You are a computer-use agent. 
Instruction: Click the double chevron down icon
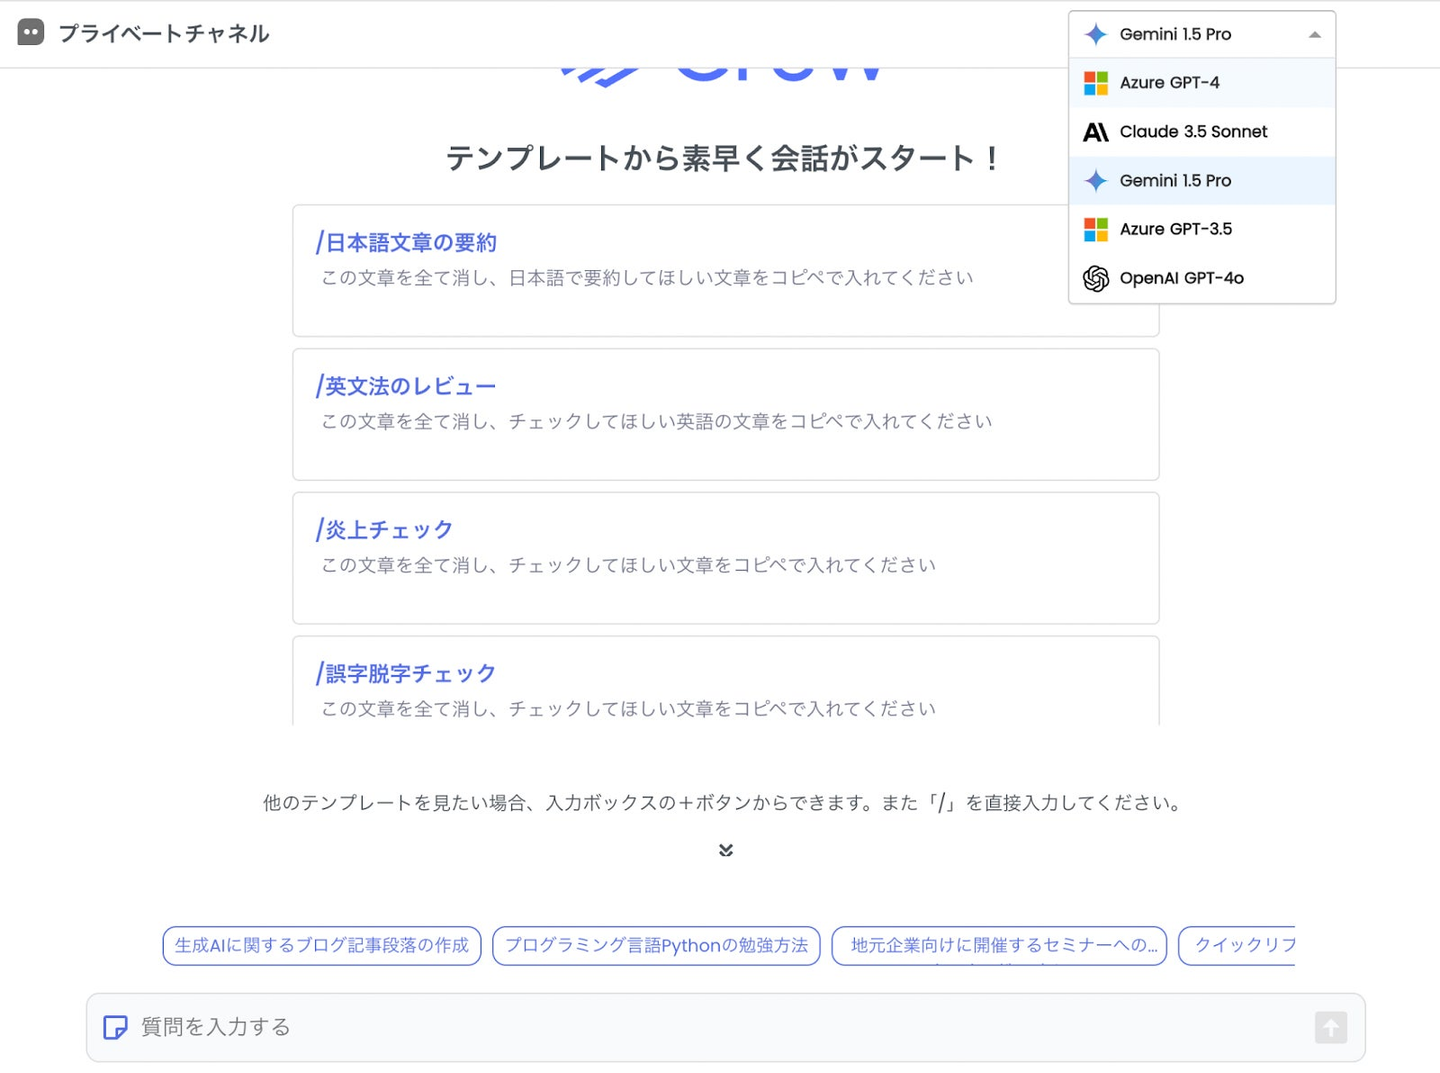(726, 850)
